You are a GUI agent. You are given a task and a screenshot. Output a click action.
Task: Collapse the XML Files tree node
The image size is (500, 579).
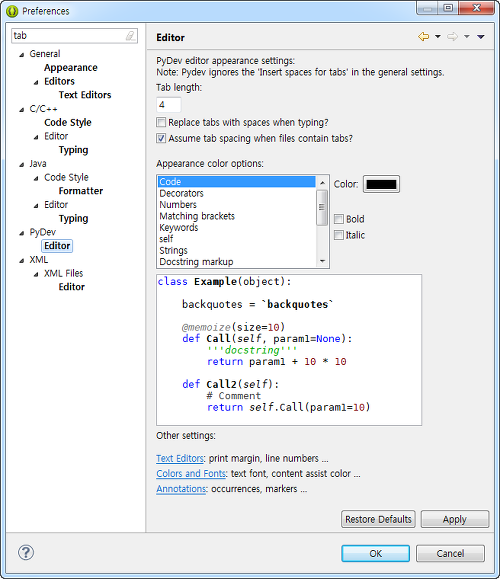36,274
